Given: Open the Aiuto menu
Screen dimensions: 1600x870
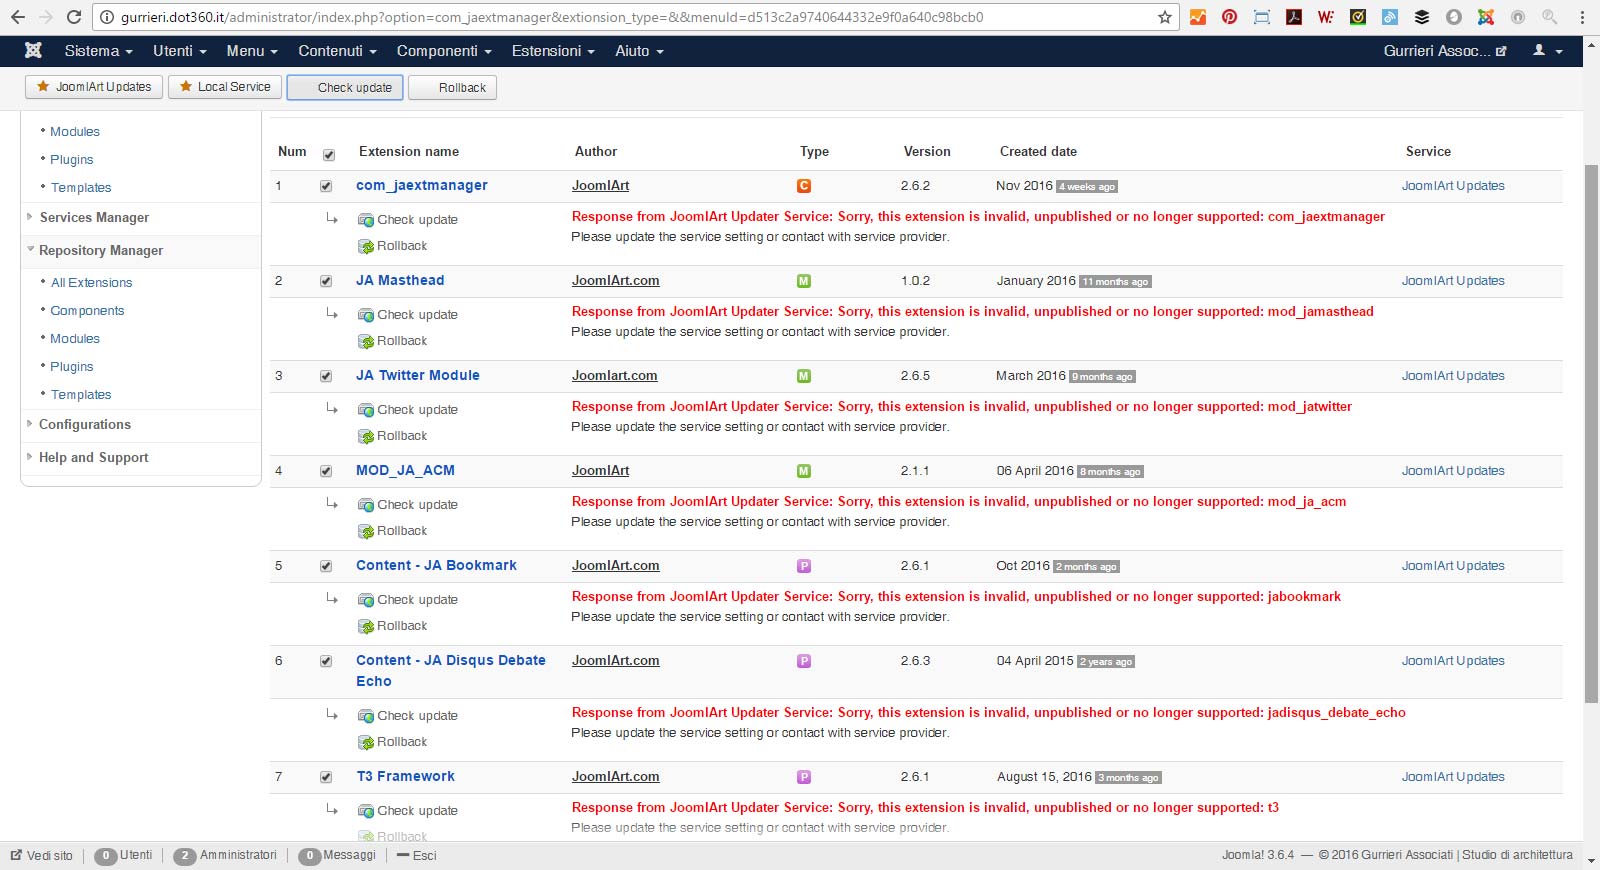Looking at the screenshot, I should click(x=639, y=51).
